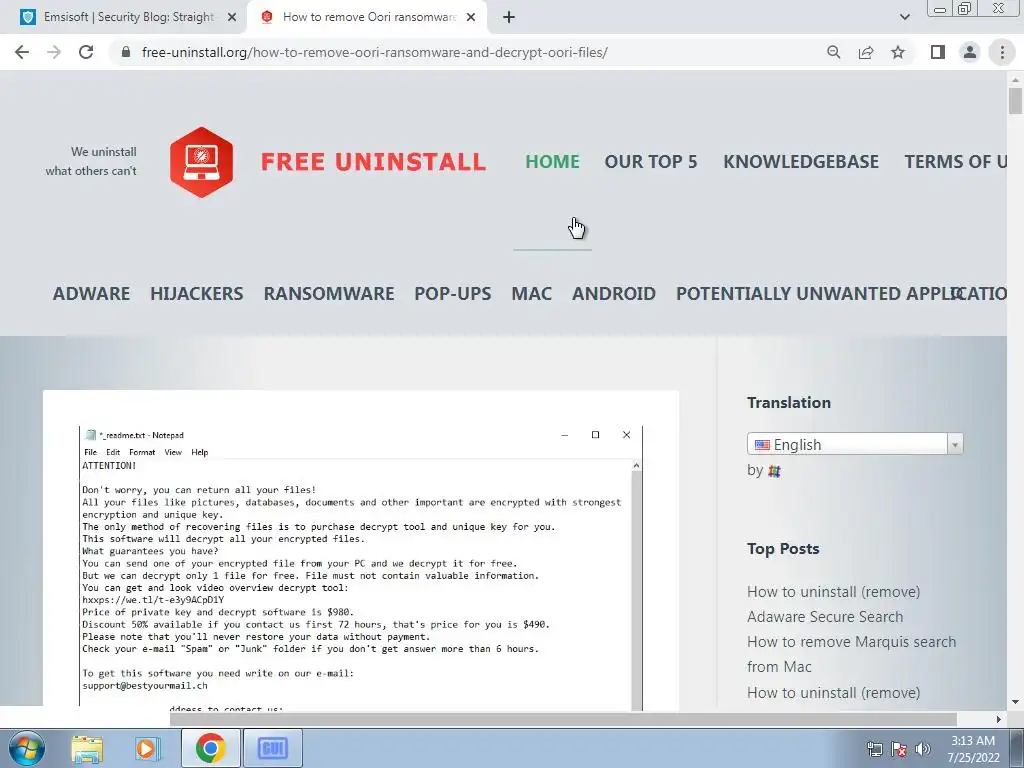The width and height of the screenshot is (1024, 768).
Task: Click the translator logo next to 'by'
Action: 775,471
